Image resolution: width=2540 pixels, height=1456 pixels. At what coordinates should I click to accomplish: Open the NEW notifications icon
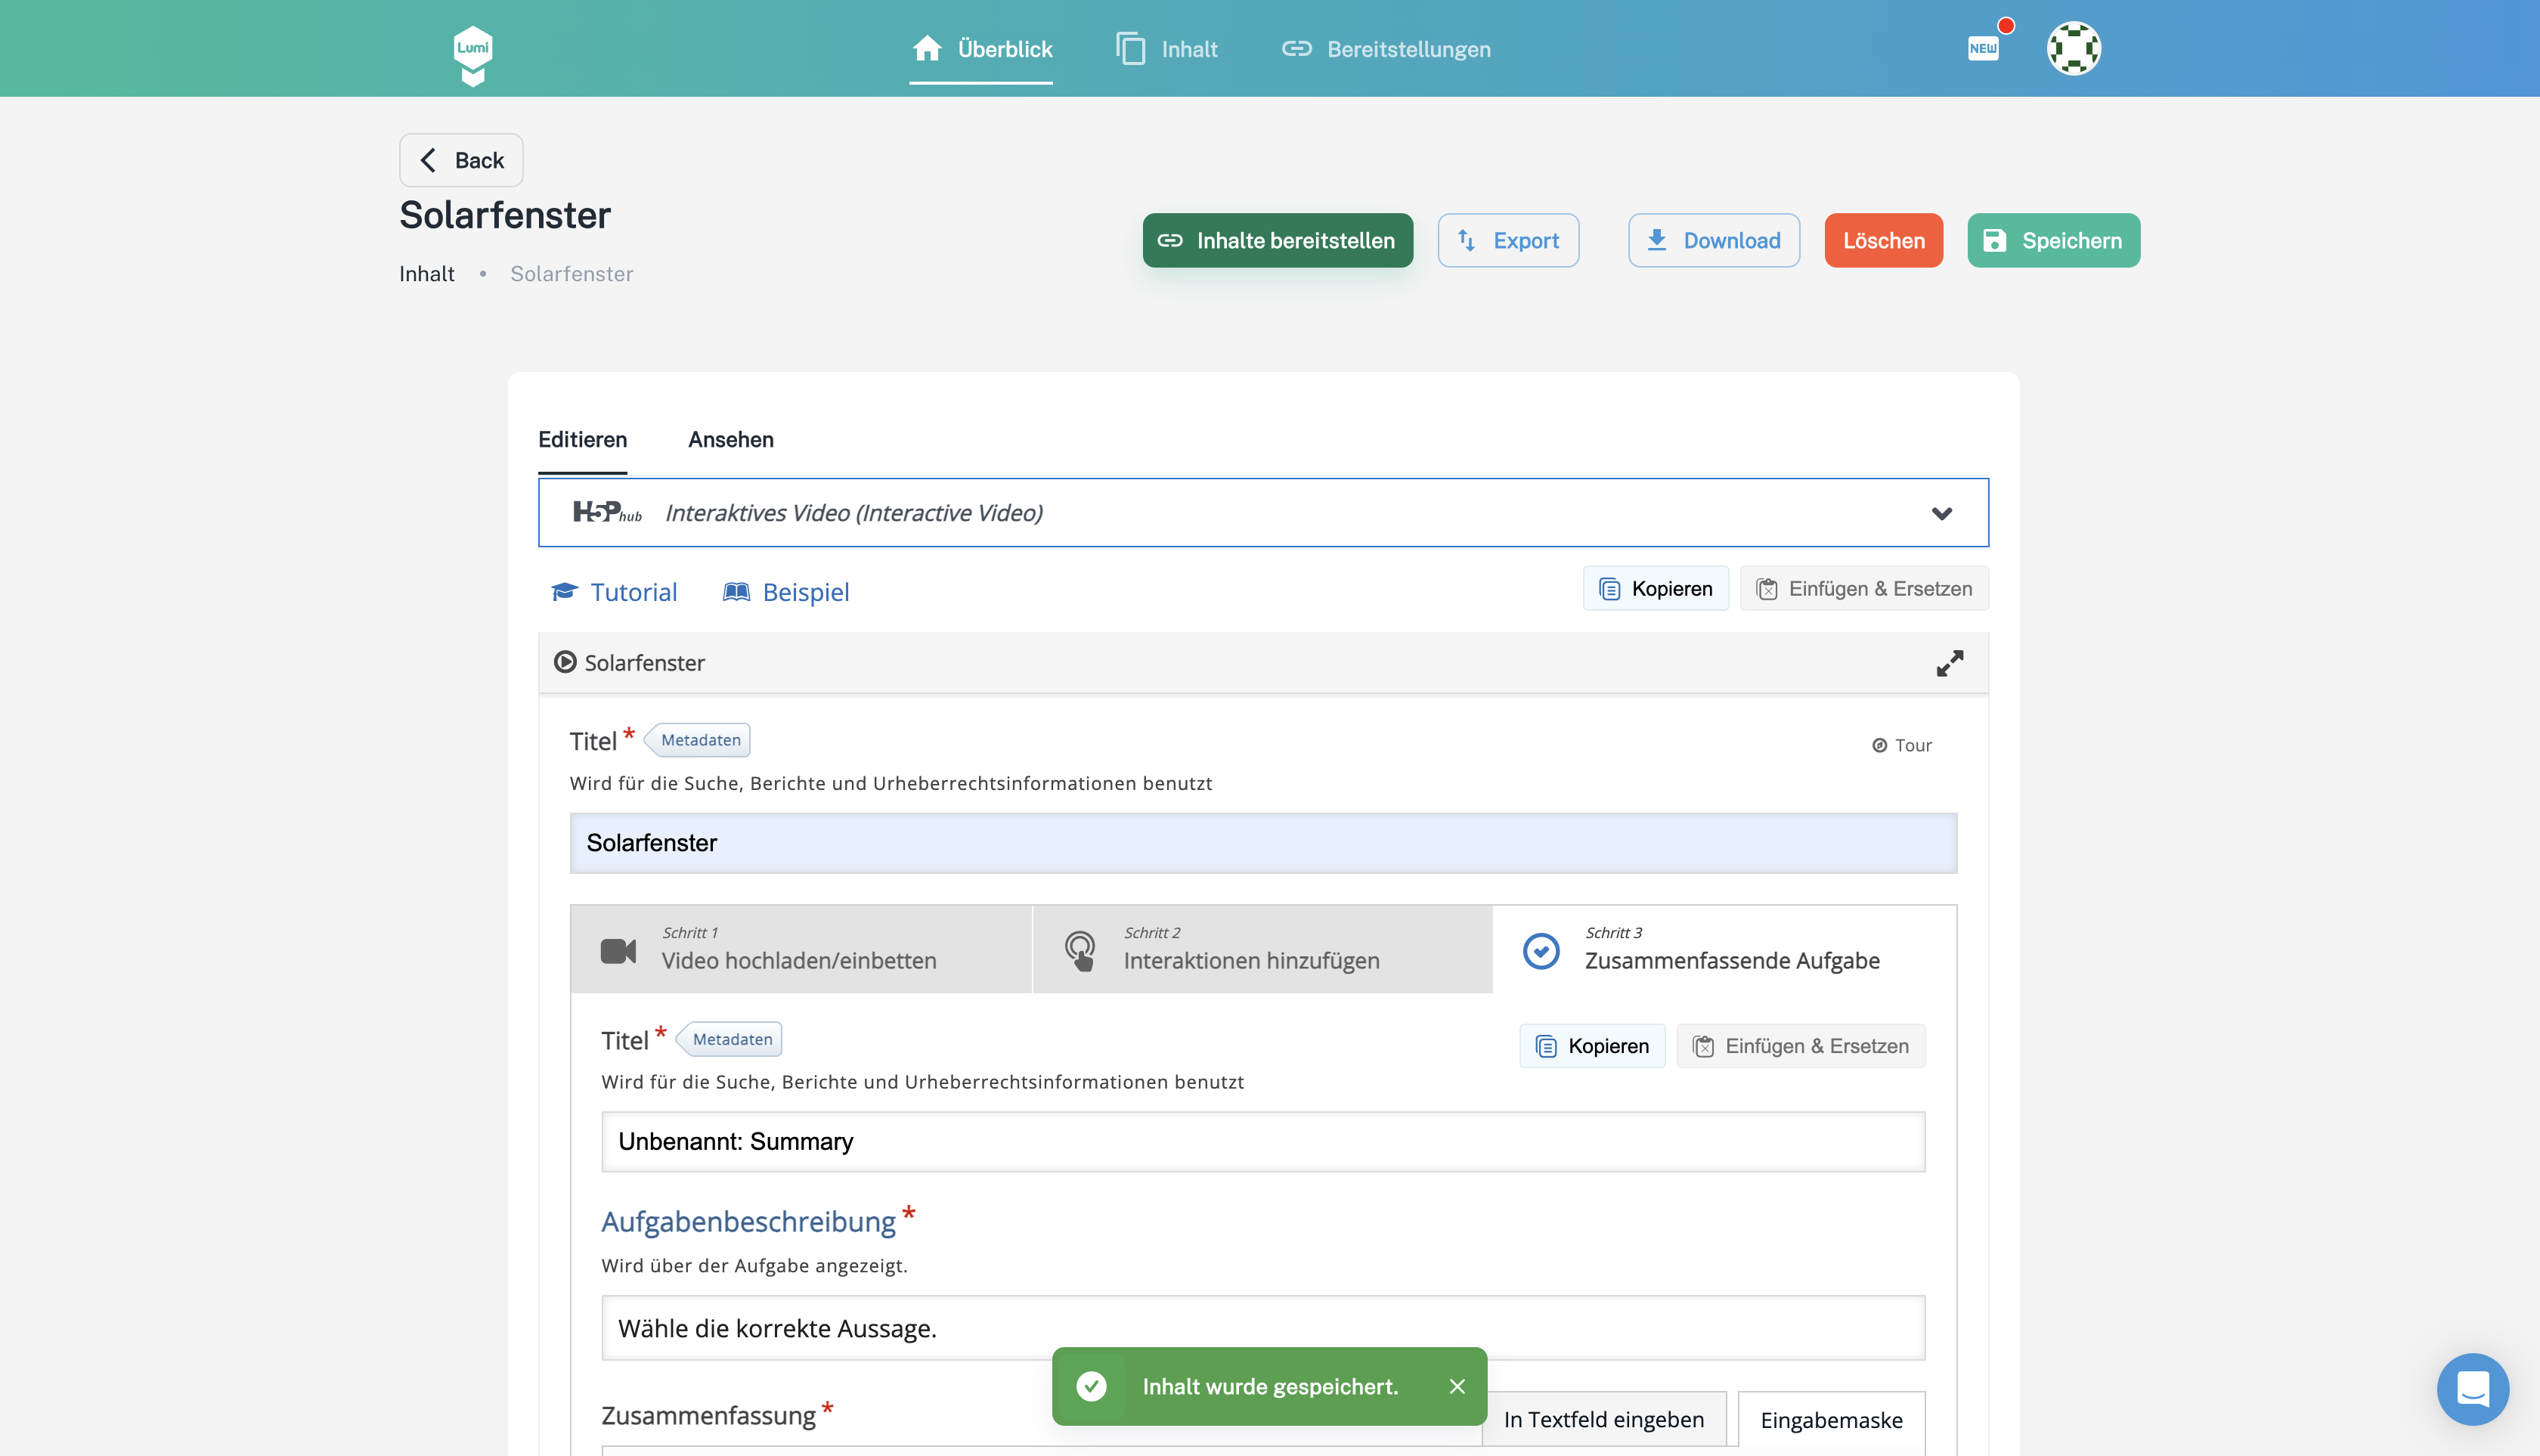coord(1983,48)
